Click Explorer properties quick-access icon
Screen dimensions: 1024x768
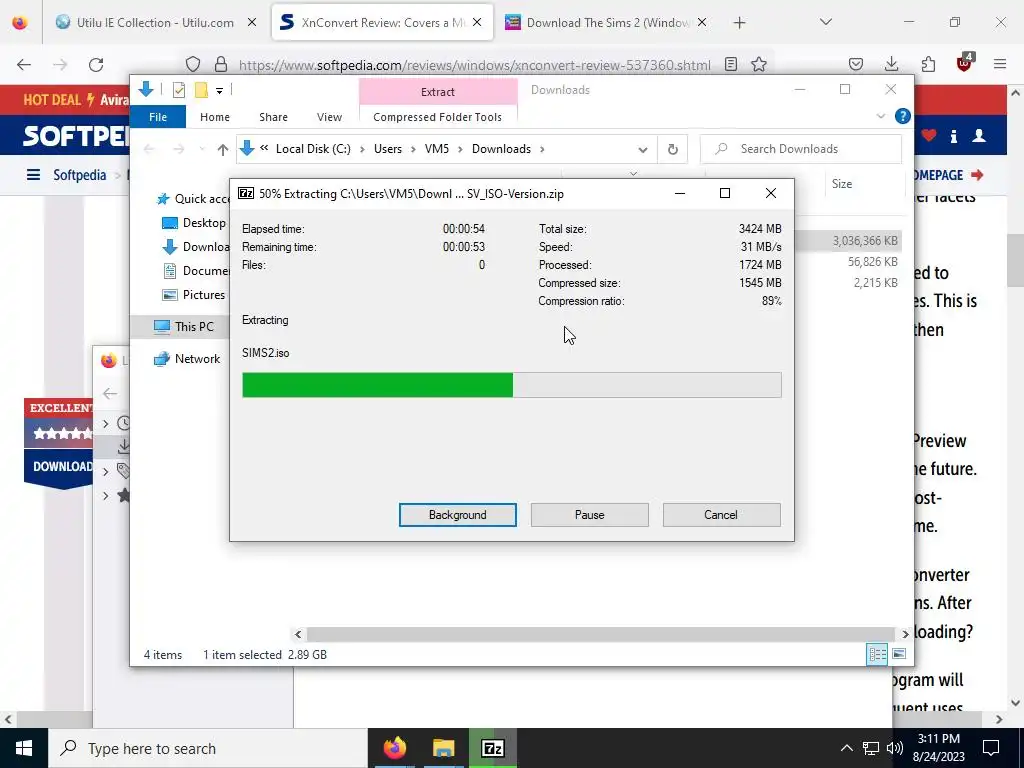tap(178, 90)
